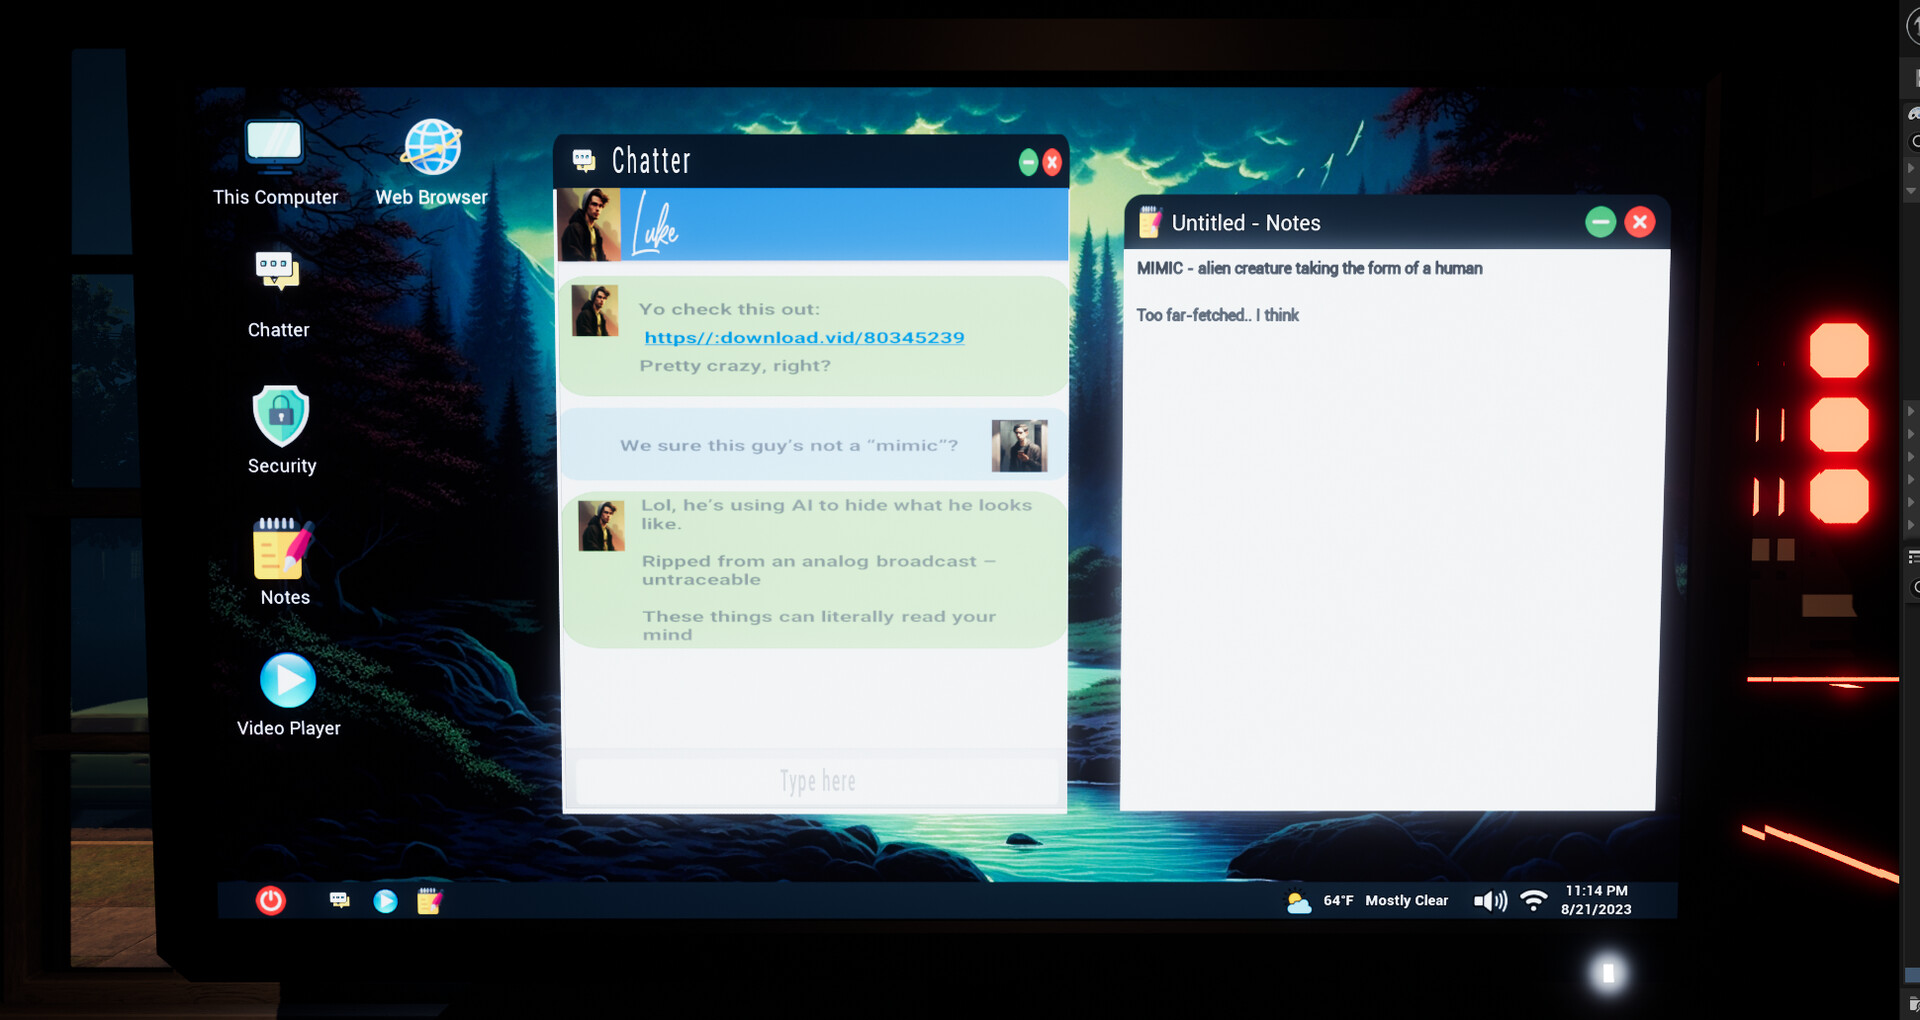Click the clock showing 11:14 PM
This screenshot has width=1920, height=1020.
click(x=1596, y=899)
